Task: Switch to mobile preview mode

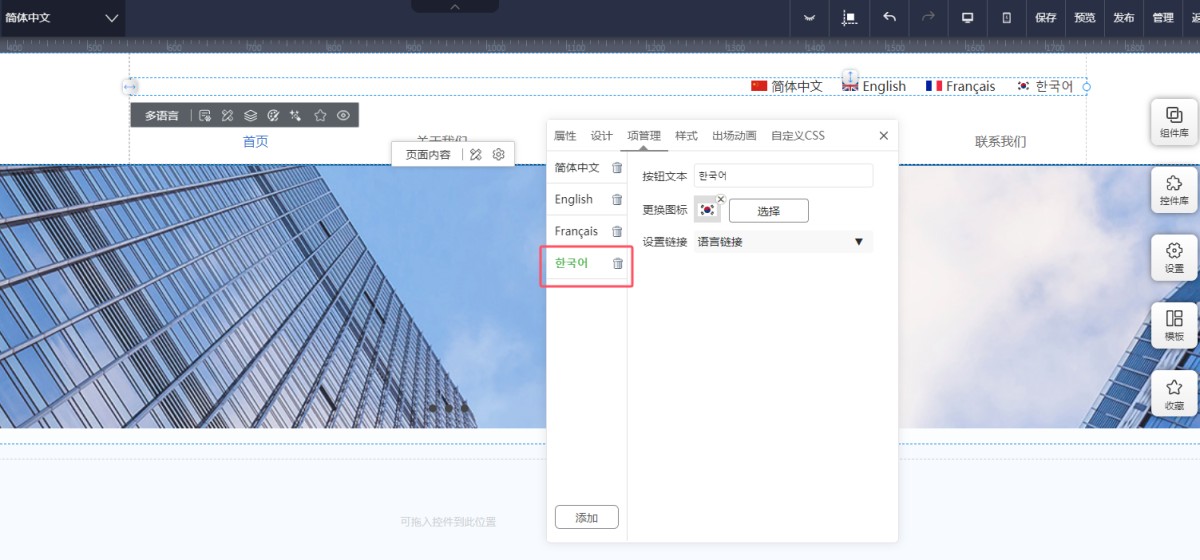Action: pos(1007,18)
